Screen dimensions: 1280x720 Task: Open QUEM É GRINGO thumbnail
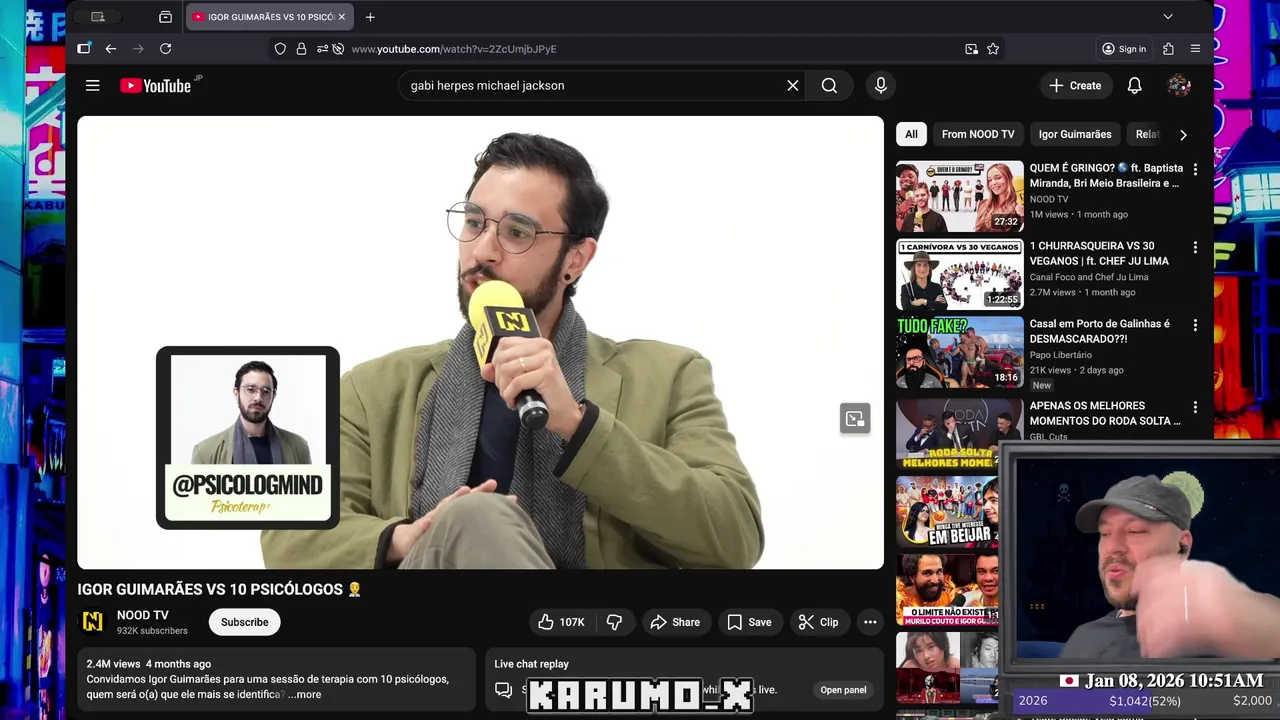(960, 197)
